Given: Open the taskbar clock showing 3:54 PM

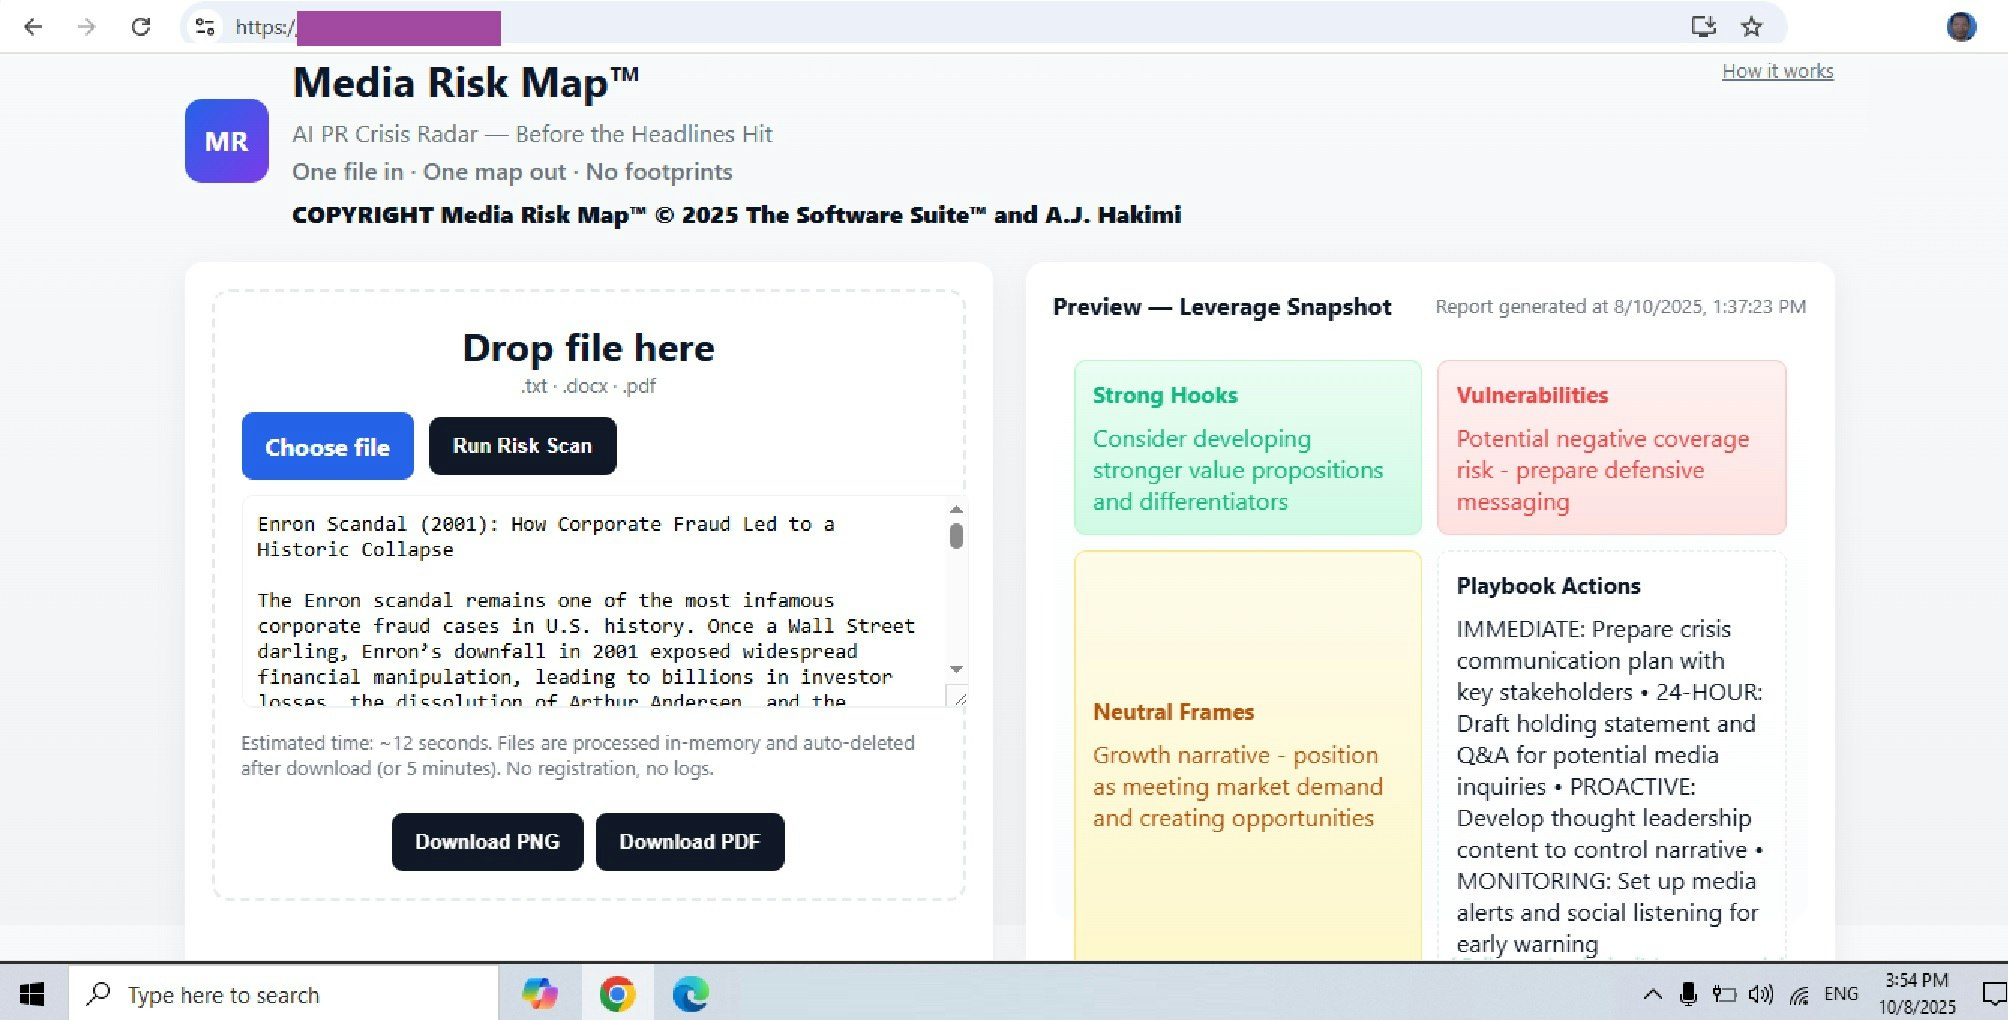Looking at the screenshot, I should click(1916, 993).
